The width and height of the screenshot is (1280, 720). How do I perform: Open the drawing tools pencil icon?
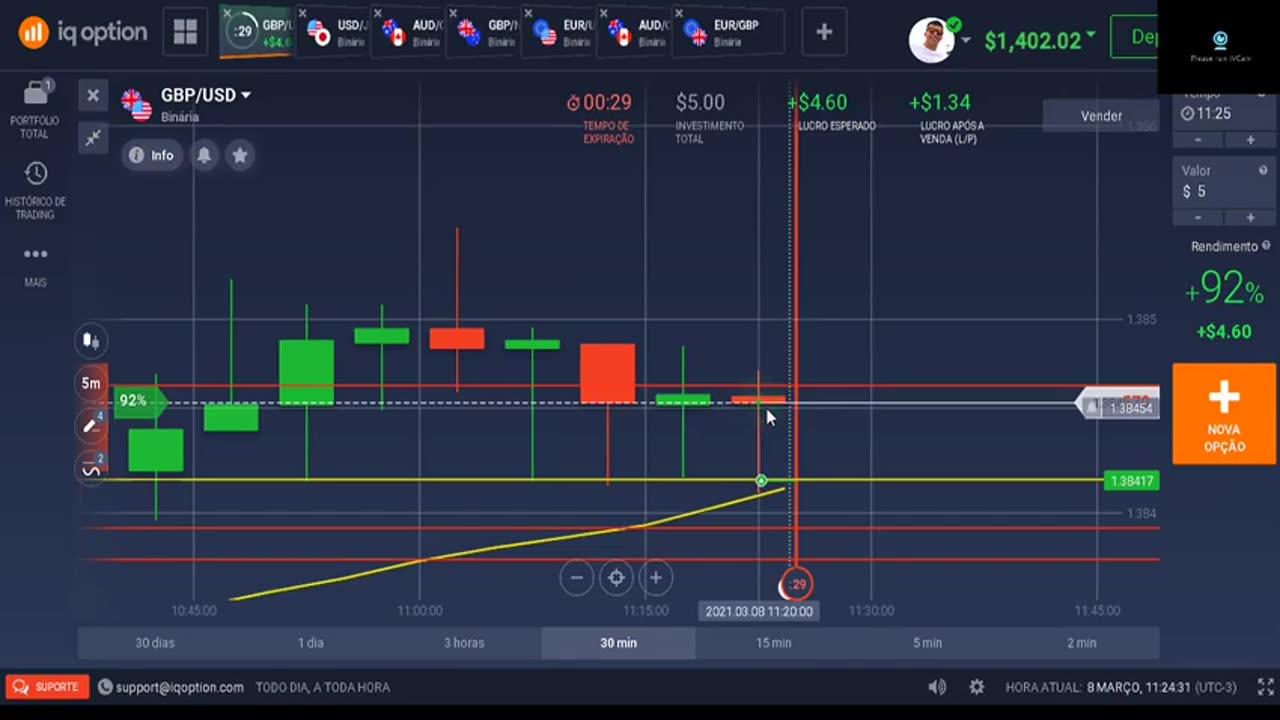[91, 426]
